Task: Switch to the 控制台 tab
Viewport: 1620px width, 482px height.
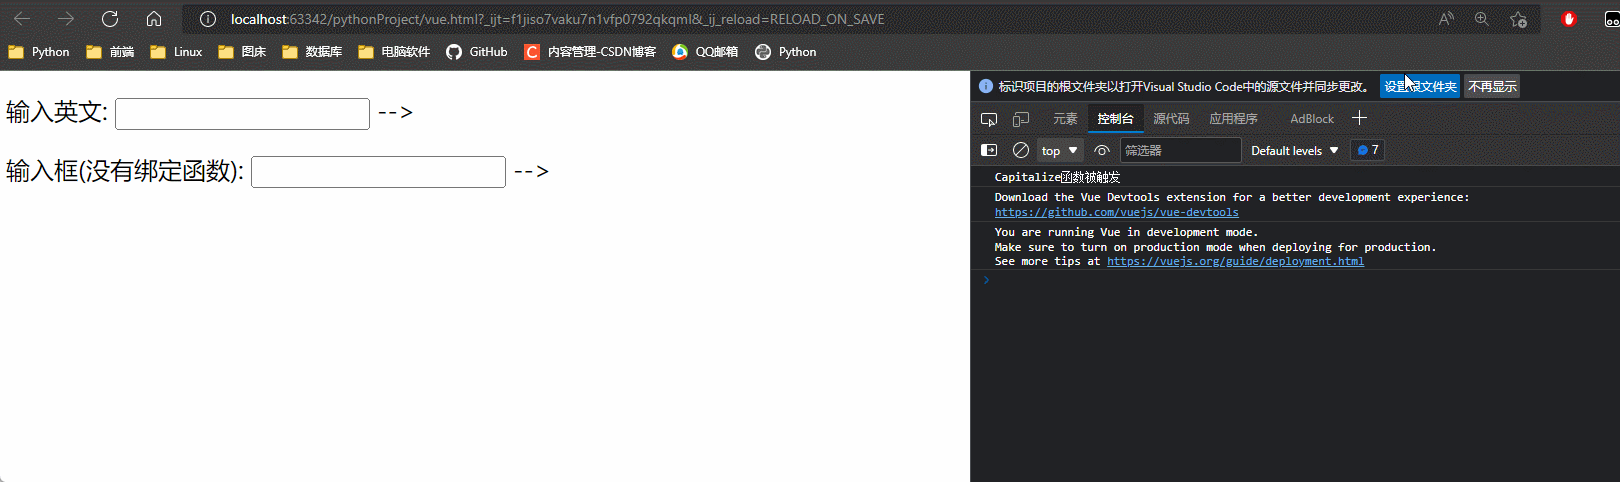Action: pos(1115,119)
